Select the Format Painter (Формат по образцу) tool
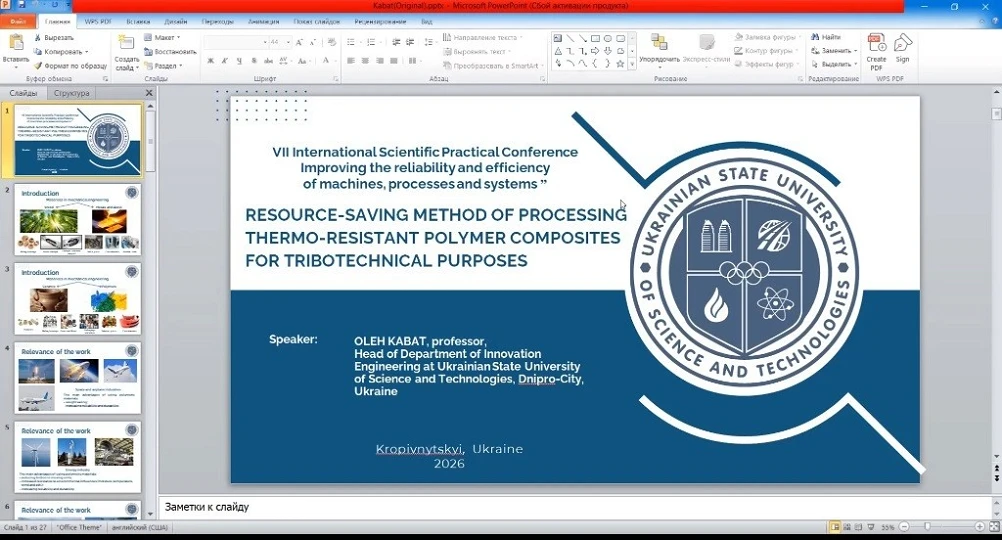This screenshot has height=540, width=1002. click(37, 65)
